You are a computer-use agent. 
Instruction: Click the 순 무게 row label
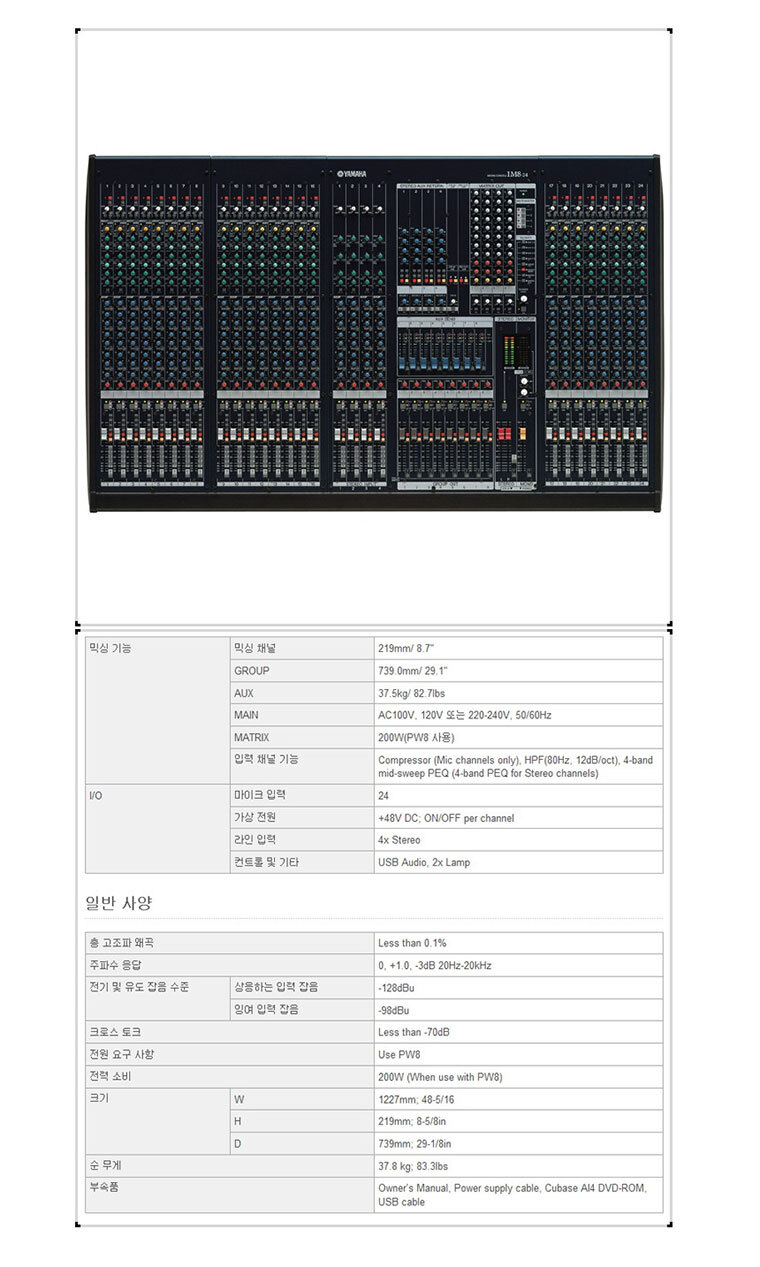click(x=230, y=1166)
